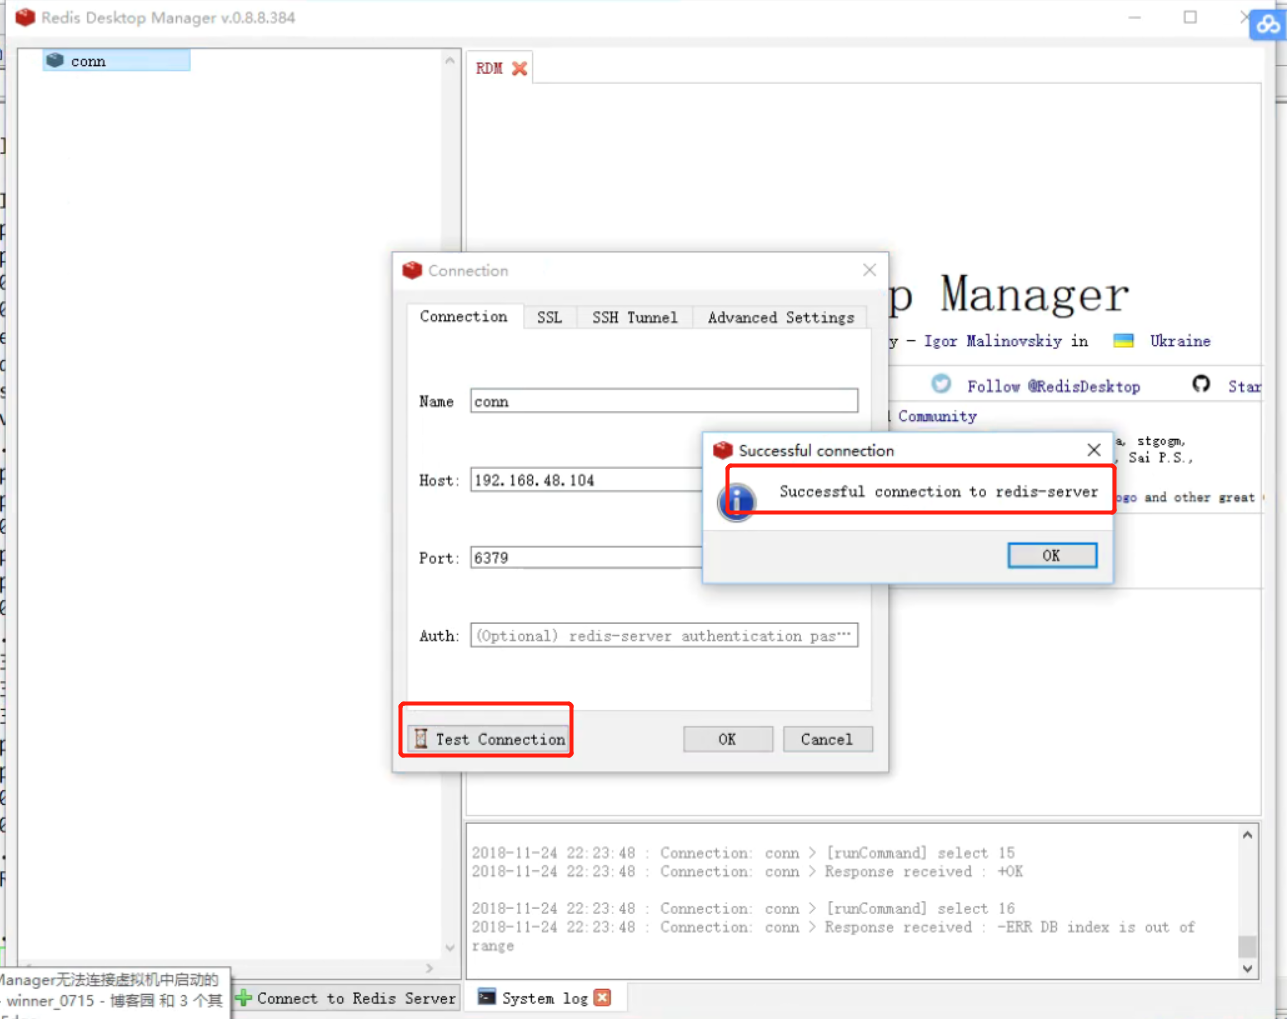
Task: Click the blue cloud icon at top right
Action: click(x=1268, y=24)
